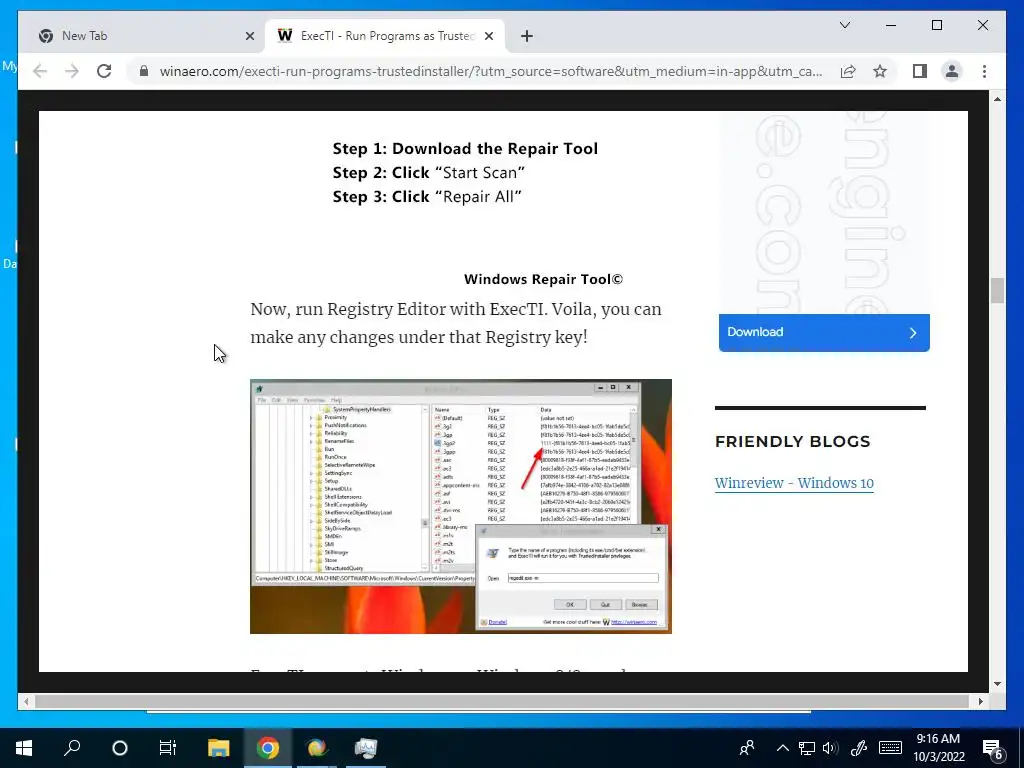Screen dimensions: 1024x768
Task: Share this page from address bar
Action: [x=848, y=71]
